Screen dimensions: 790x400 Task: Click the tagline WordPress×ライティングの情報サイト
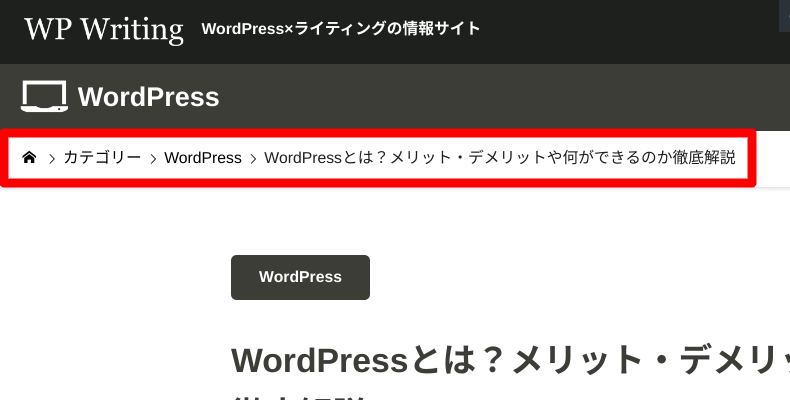(x=341, y=29)
